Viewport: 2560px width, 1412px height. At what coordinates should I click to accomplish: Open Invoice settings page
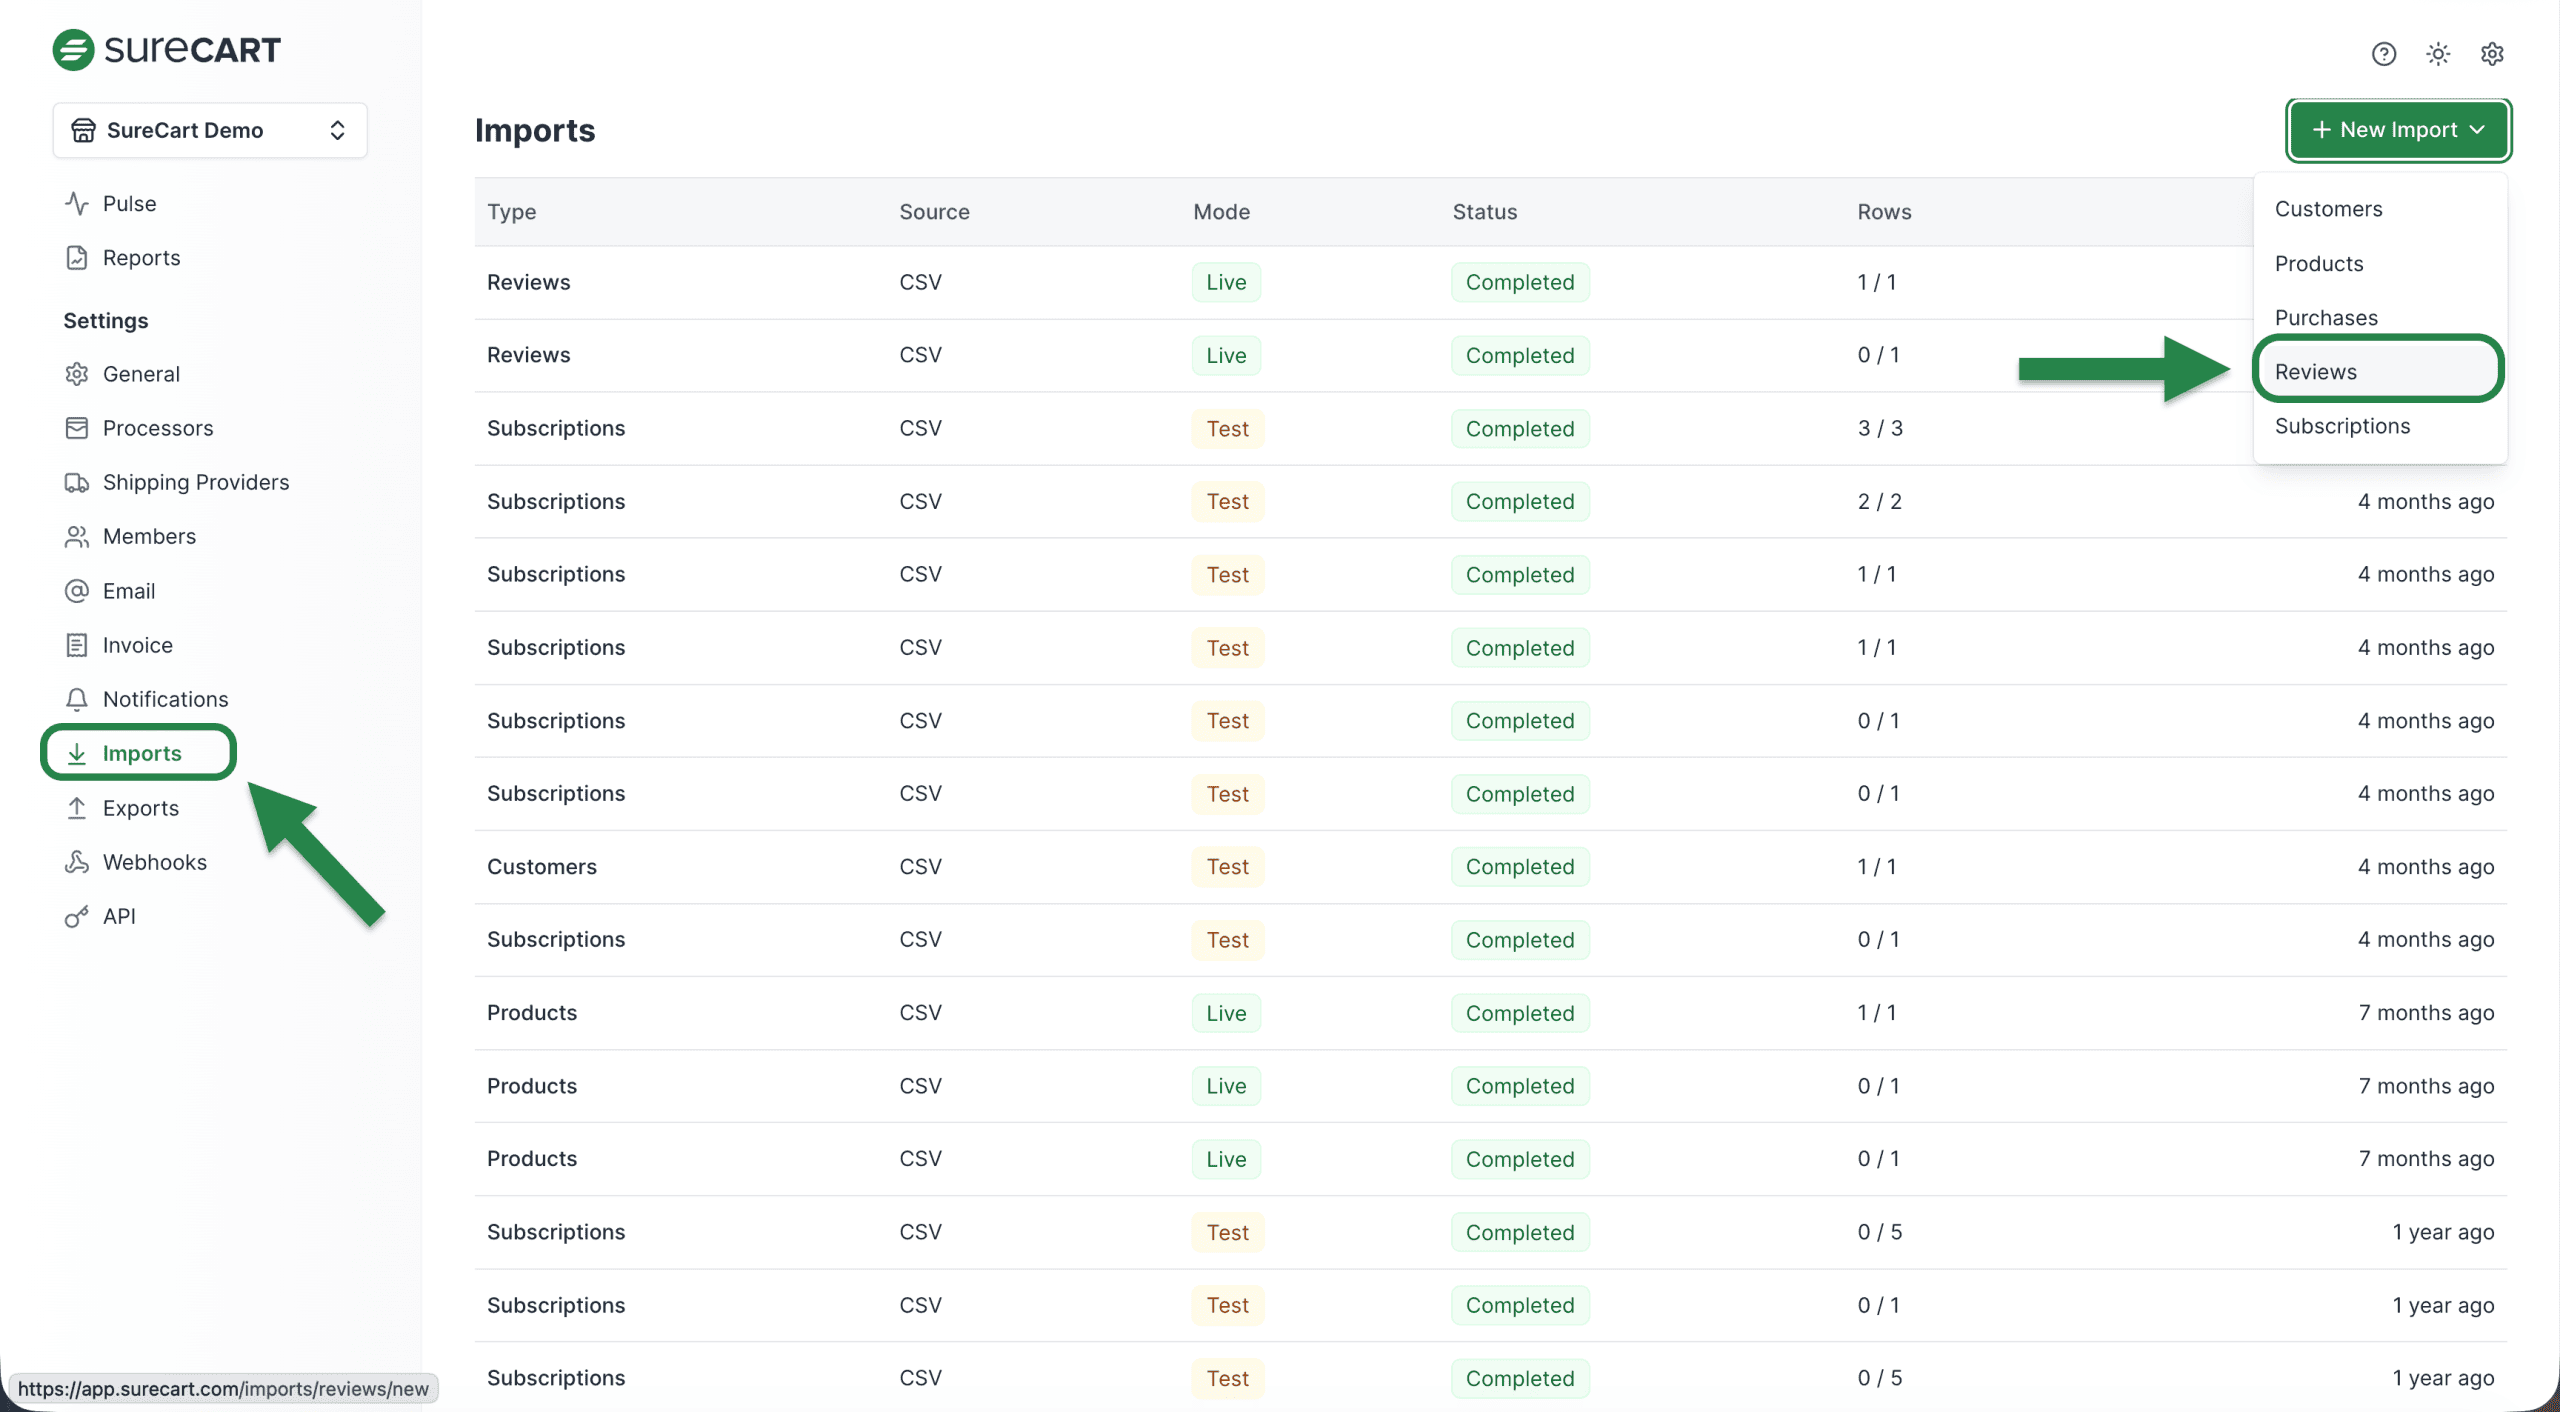tap(138, 645)
